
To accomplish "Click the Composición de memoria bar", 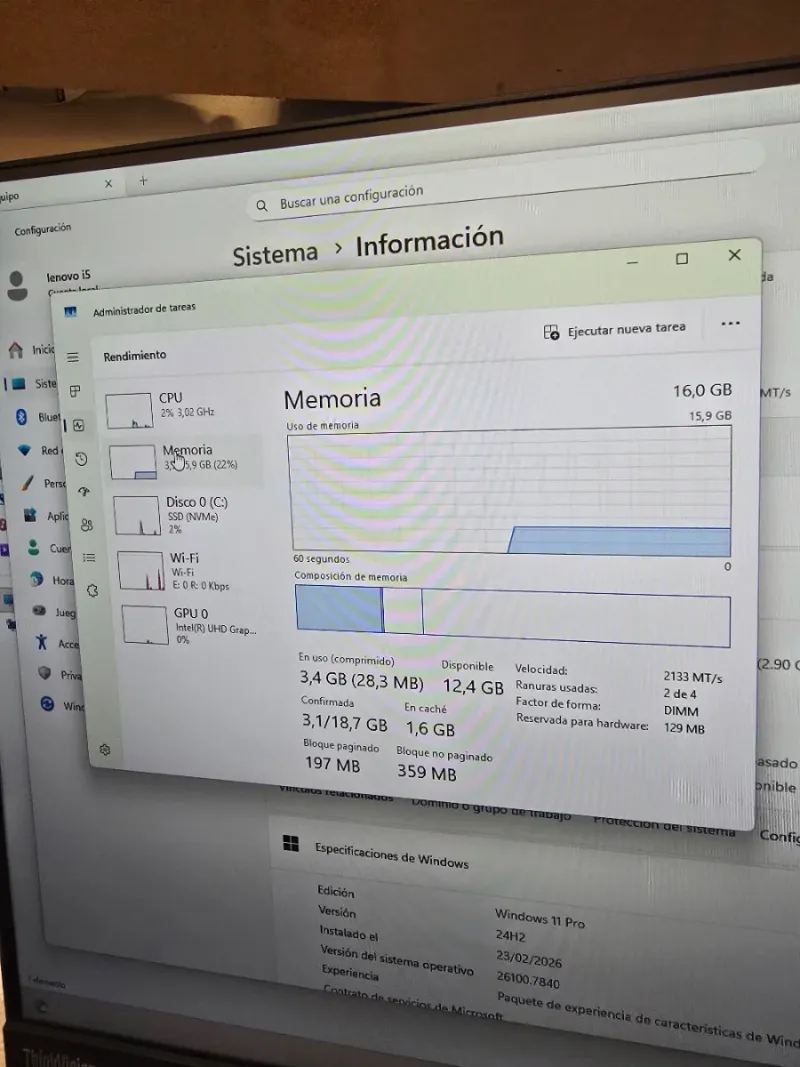I will point(512,617).
